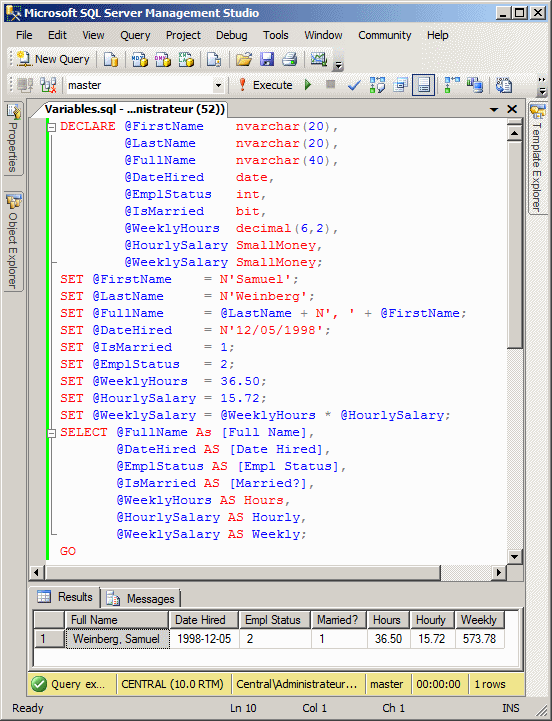
Task: Click the Cancel Executing Query stop icon
Action: pyautogui.click(x=330, y=84)
